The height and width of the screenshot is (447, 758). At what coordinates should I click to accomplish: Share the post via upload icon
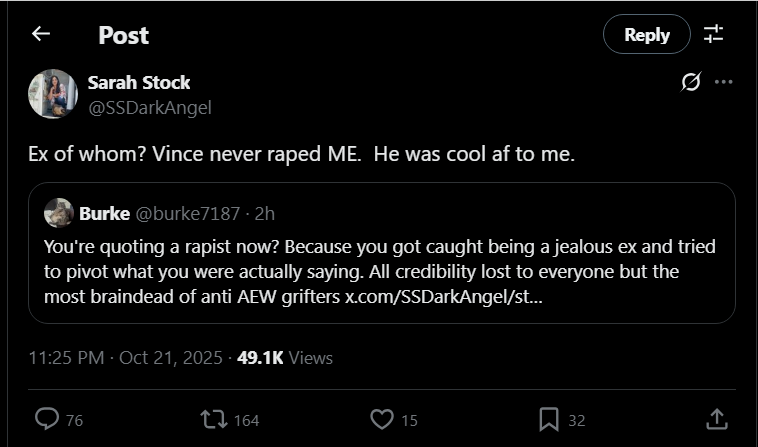(x=716, y=419)
